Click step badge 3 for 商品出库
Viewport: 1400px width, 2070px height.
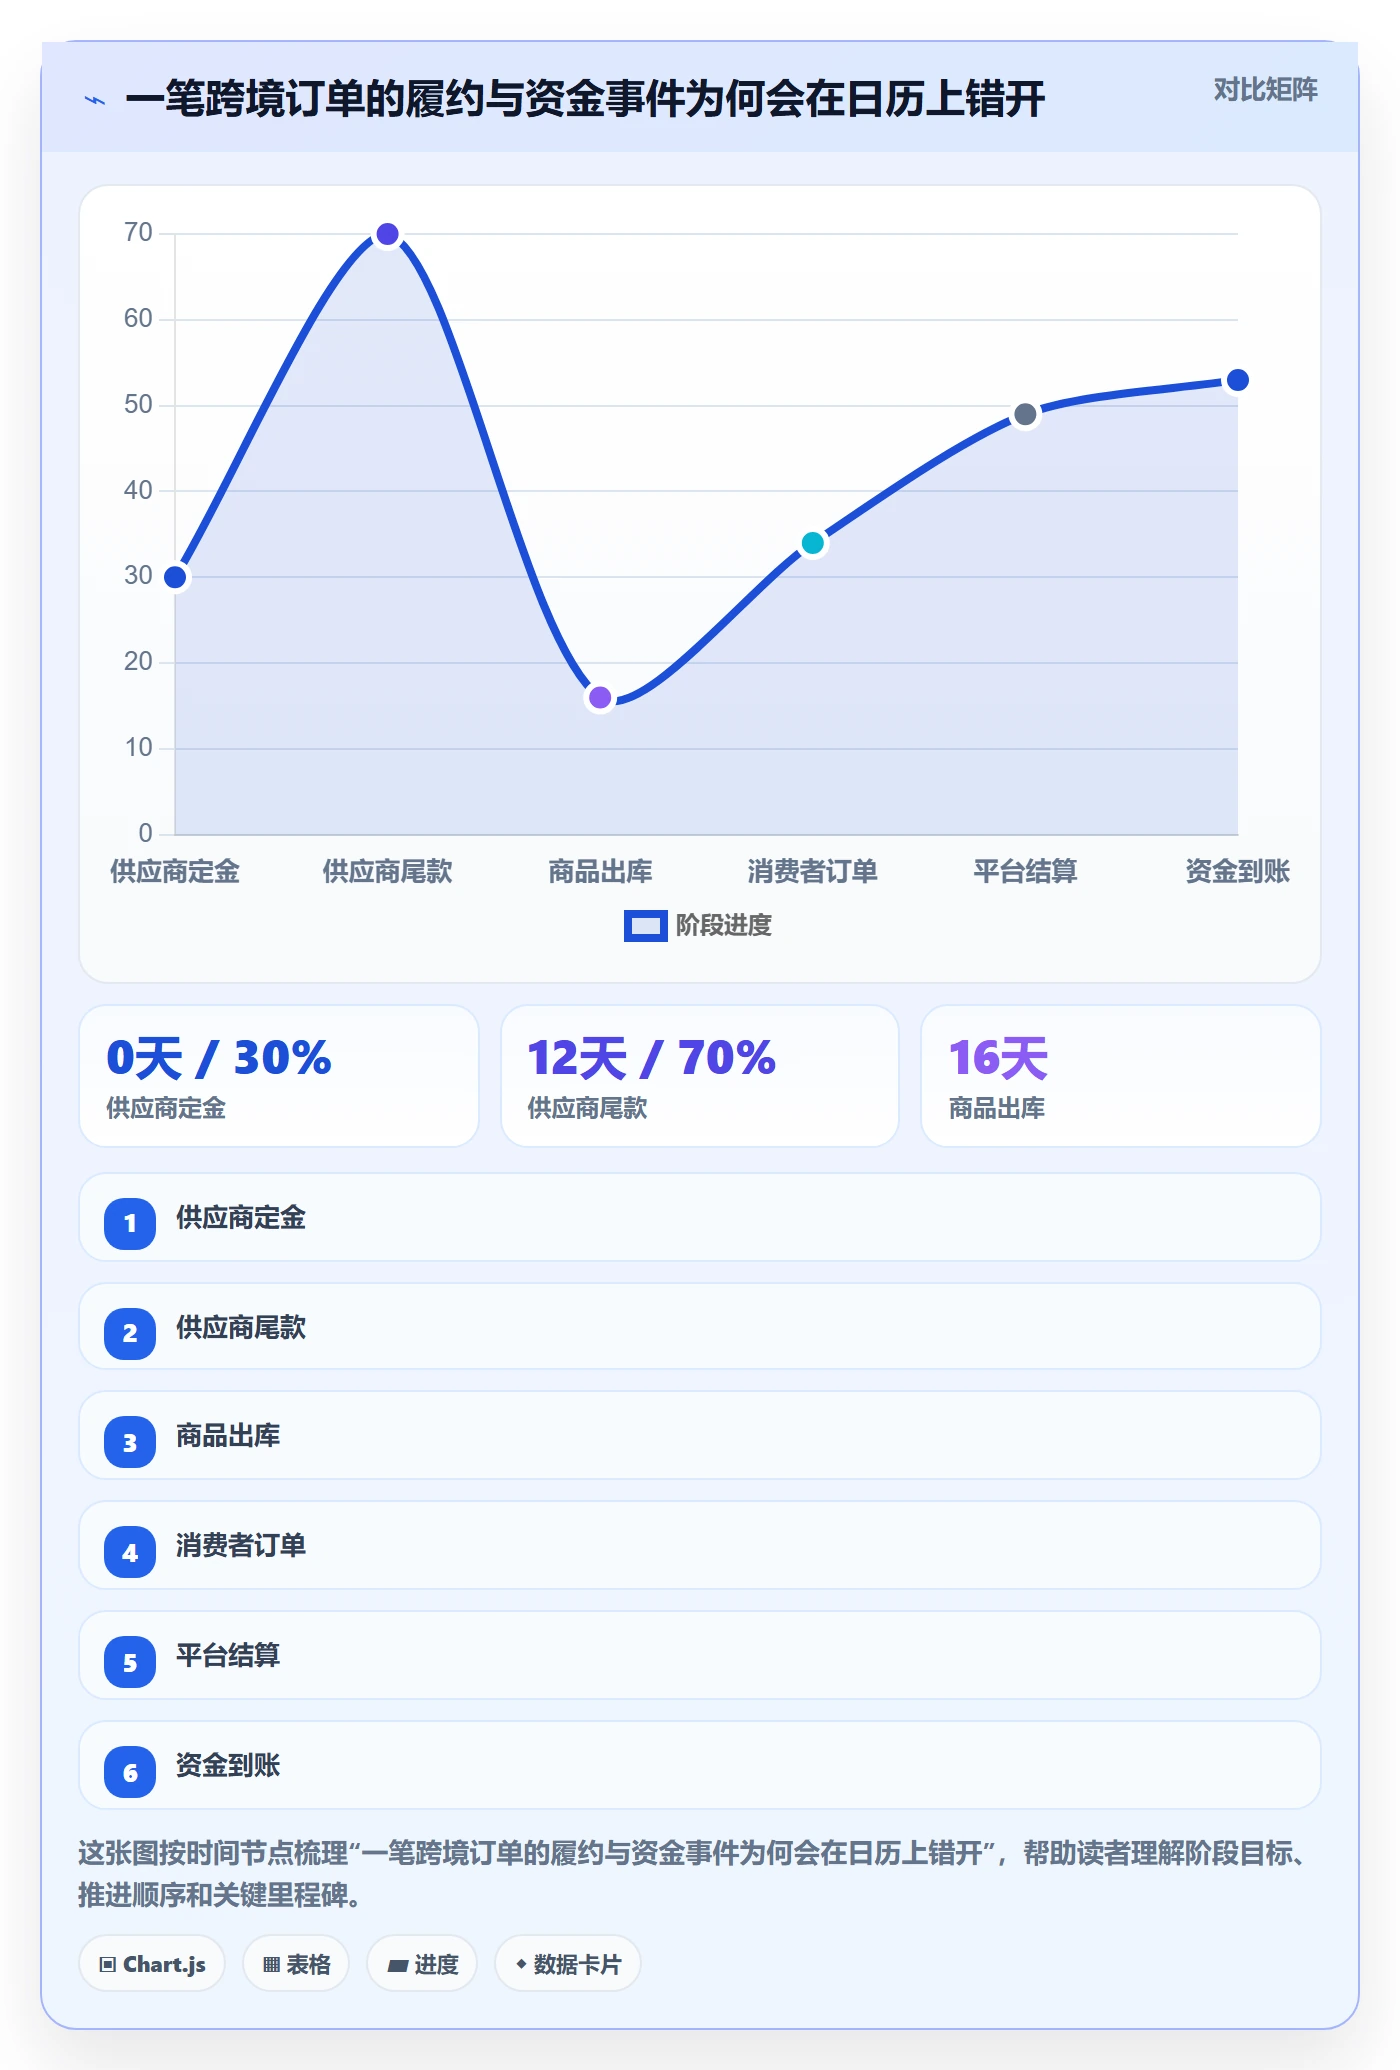click(x=130, y=1442)
